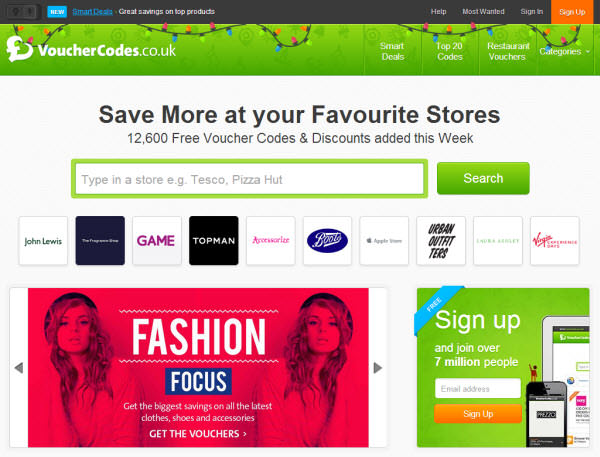Open the Boots store logo tile
Screen dimensions: 600x457
[x=327, y=241]
